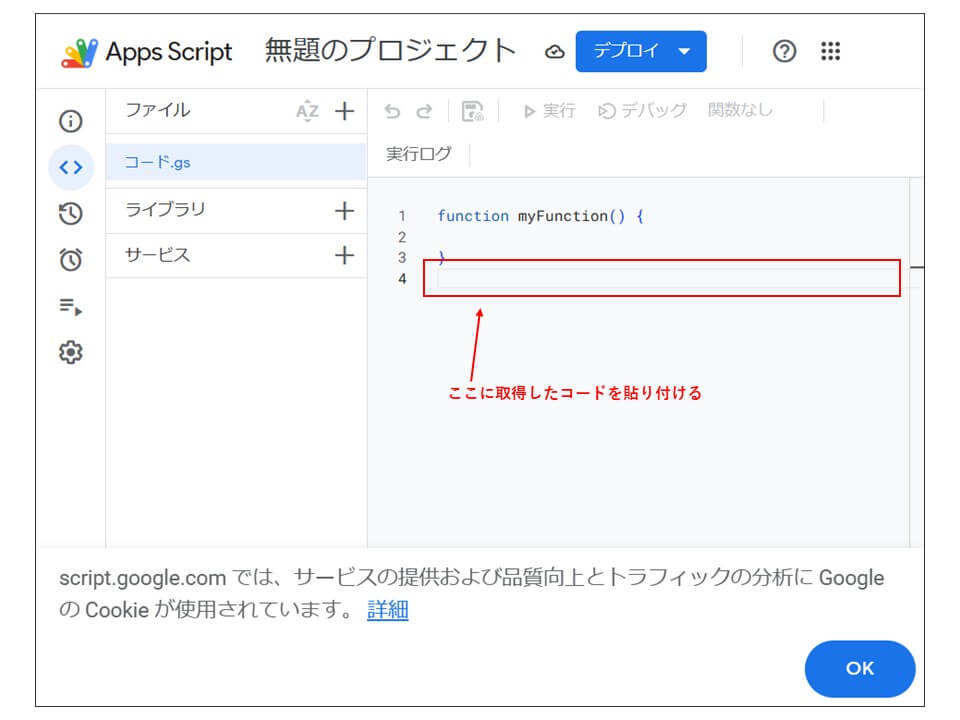Open the デプロイ dropdown button
This screenshot has height=720, width=960.
tap(641, 52)
